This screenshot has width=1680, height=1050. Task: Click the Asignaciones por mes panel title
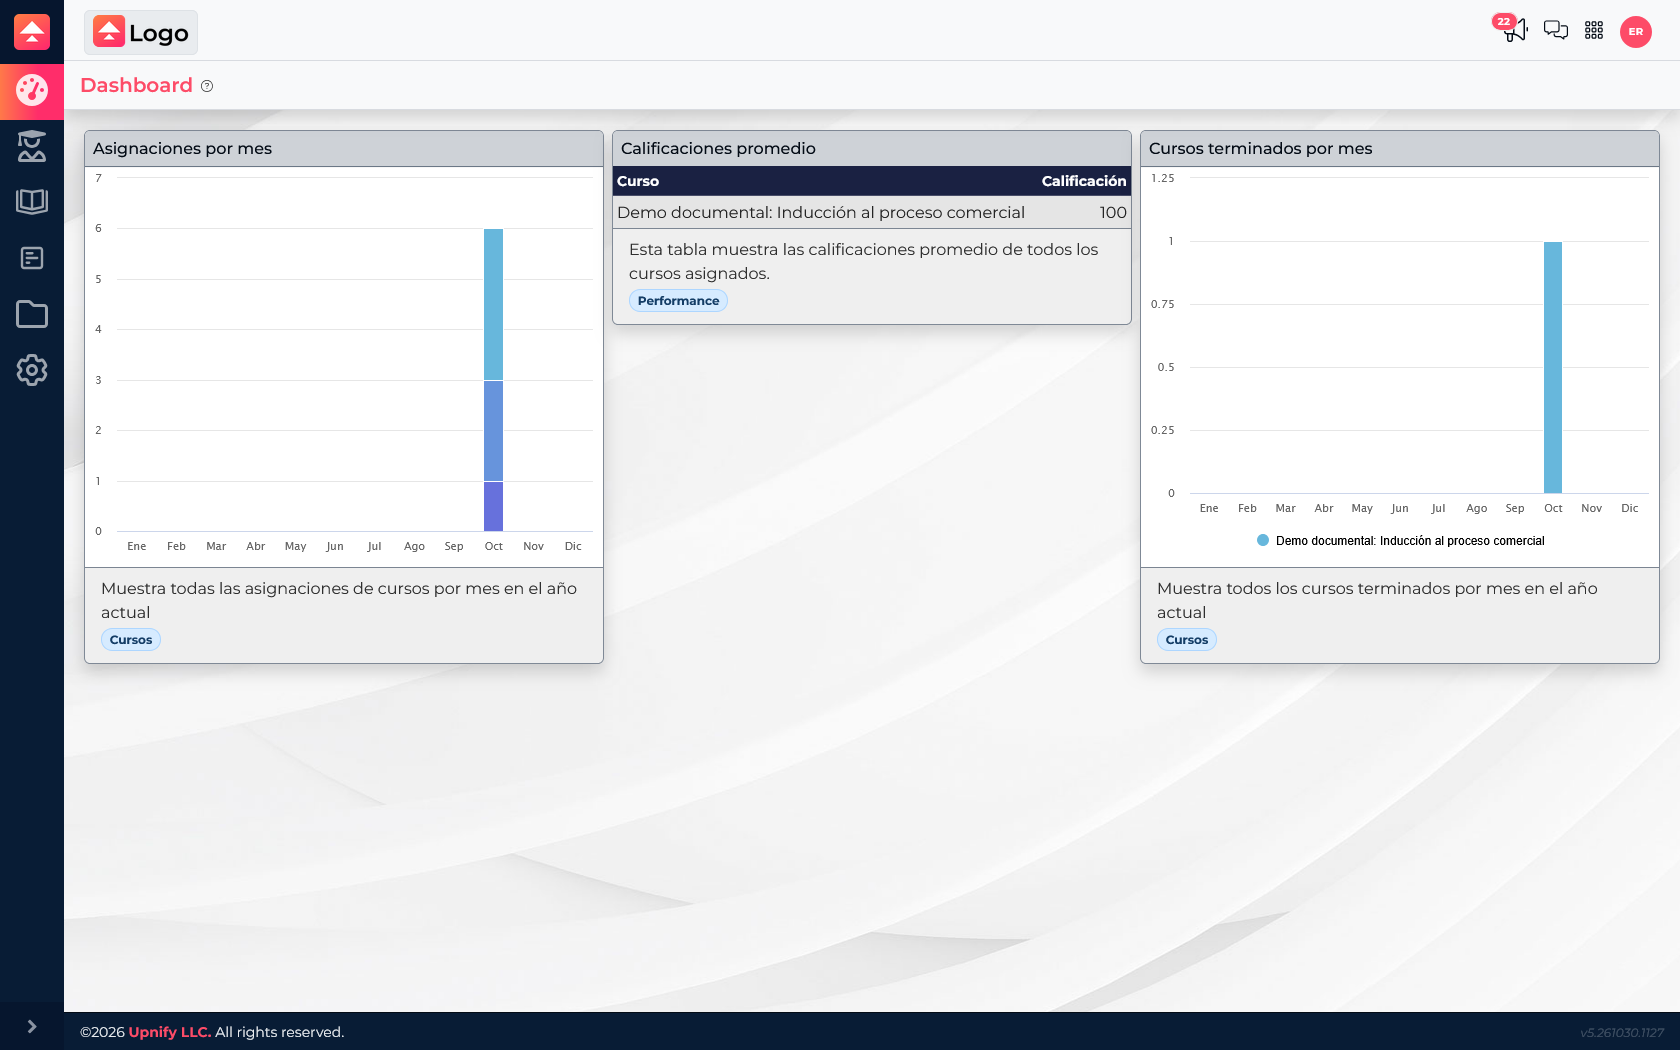coord(182,148)
